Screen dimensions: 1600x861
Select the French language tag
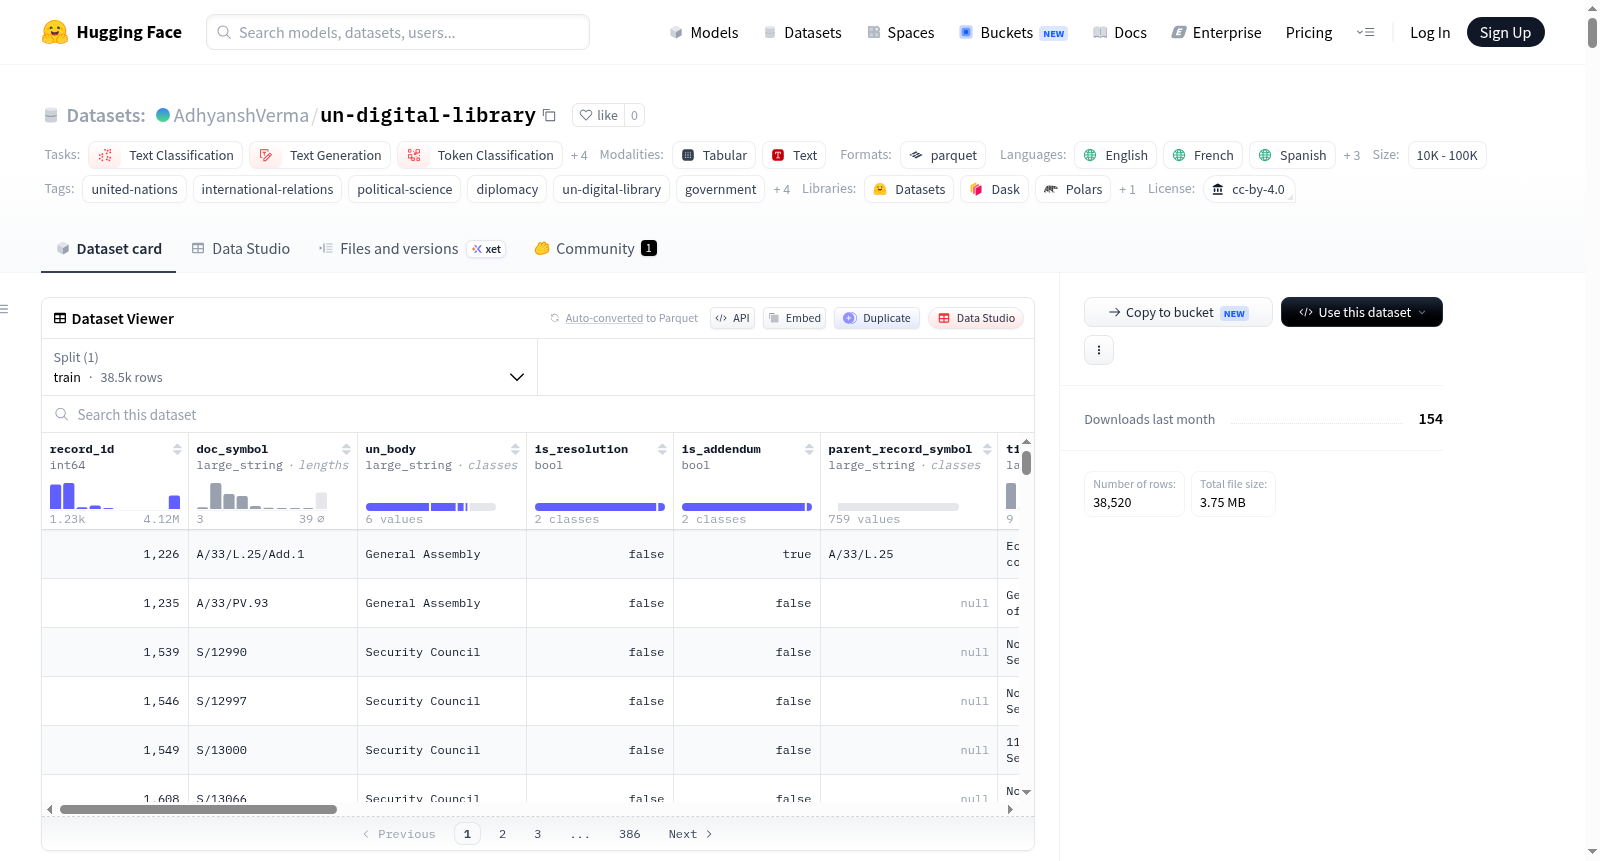pyautogui.click(x=1203, y=155)
